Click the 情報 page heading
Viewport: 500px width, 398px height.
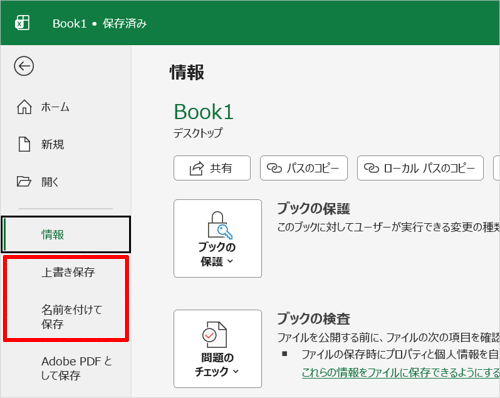[x=187, y=72]
